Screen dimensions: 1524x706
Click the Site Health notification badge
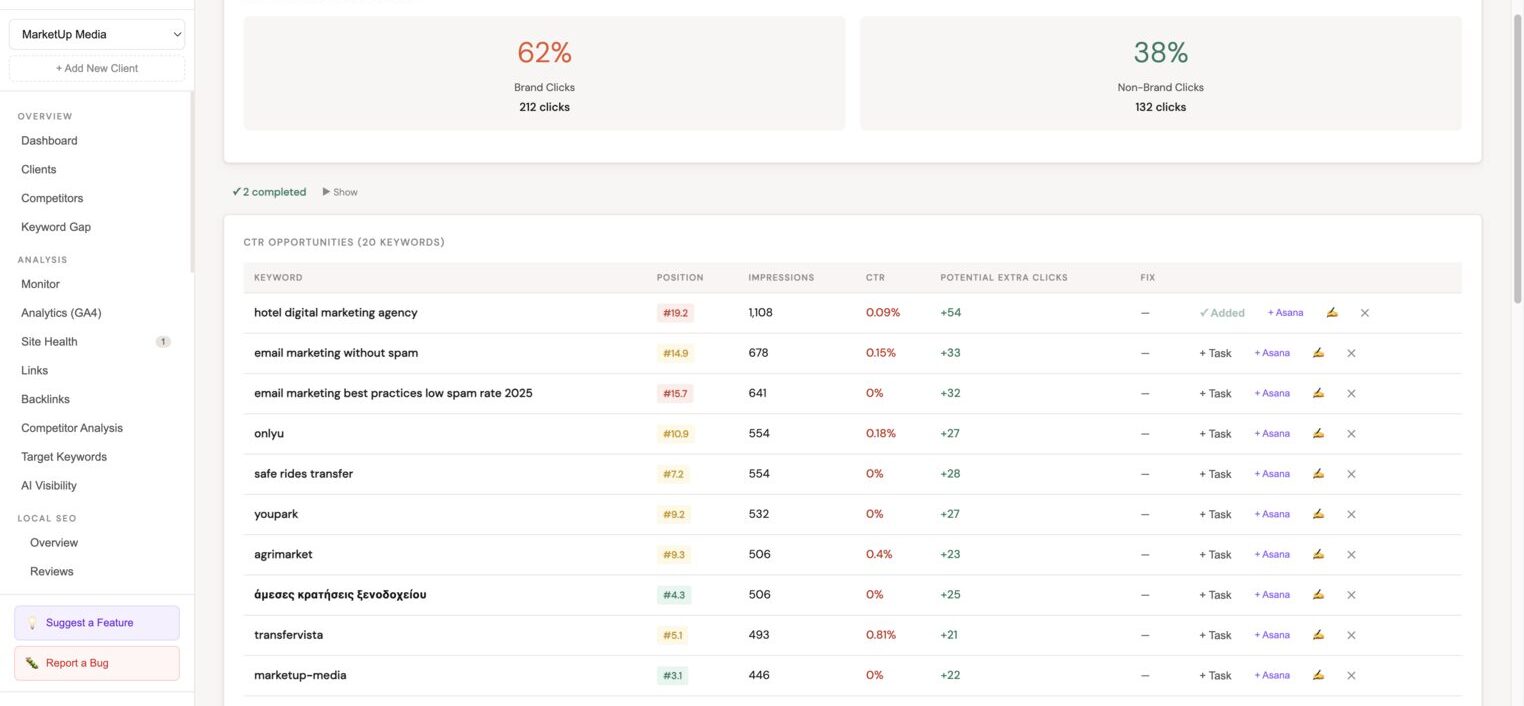pyautogui.click(x=163, y=342)
